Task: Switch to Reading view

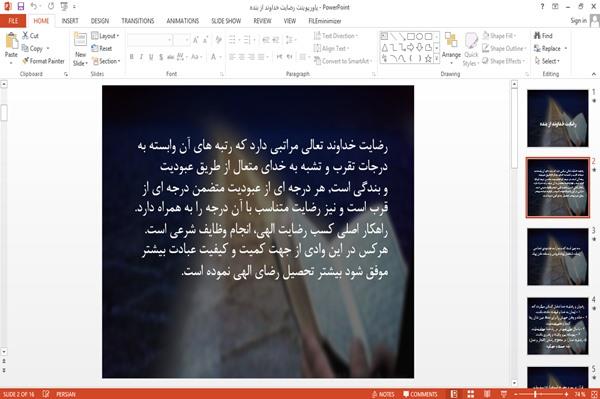Action: pyautogui.click(x=487, y=394)
